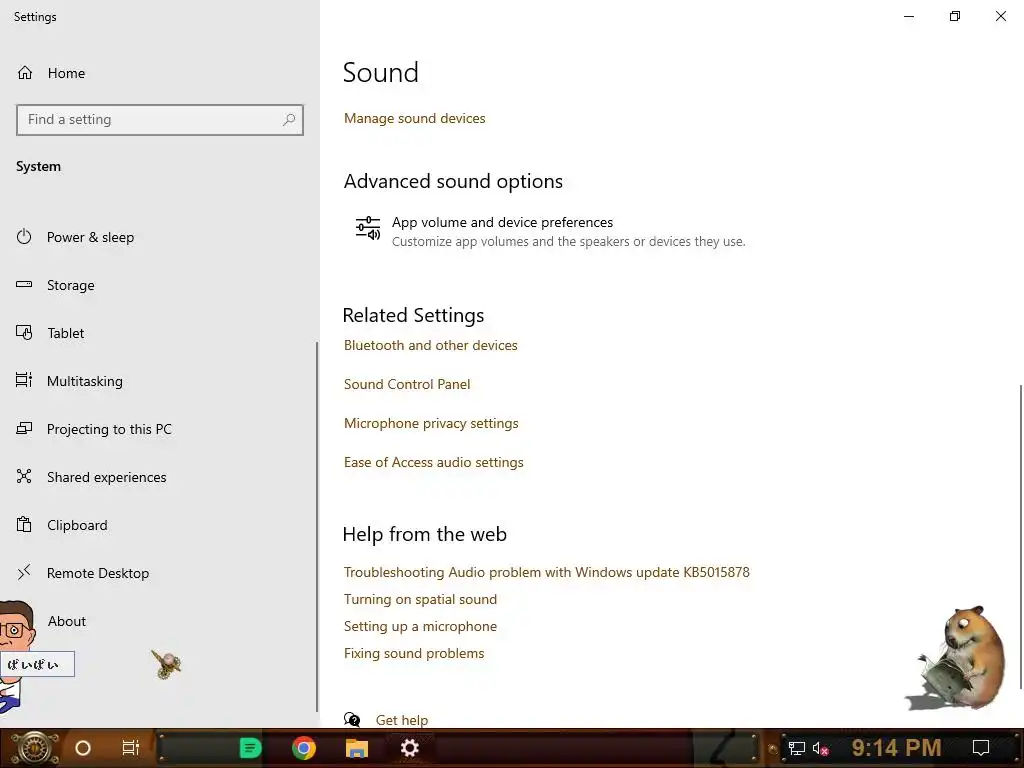Click the search magnifier in Find a setting

pyautogui.click(x=289, y=120)
